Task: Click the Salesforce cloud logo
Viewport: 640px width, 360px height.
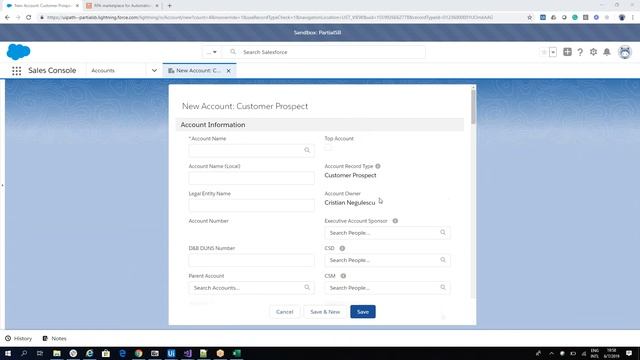Action: coord(18,52)
